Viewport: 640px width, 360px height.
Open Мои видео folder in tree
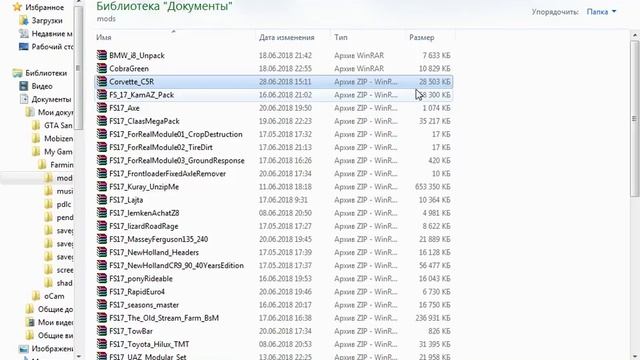pos(55,322)
